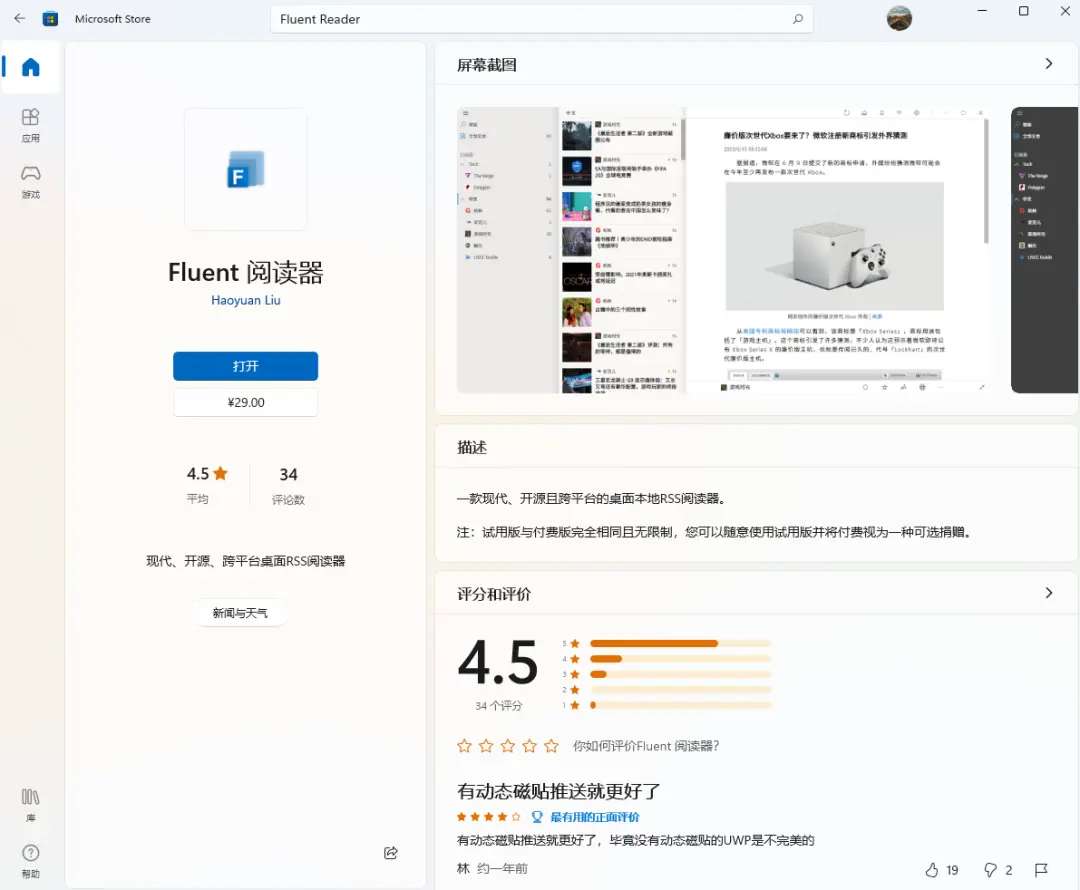This screenshot has width=1080, height=890.
Task: Click the Fluent Reader search field
Action: point(530,19)
